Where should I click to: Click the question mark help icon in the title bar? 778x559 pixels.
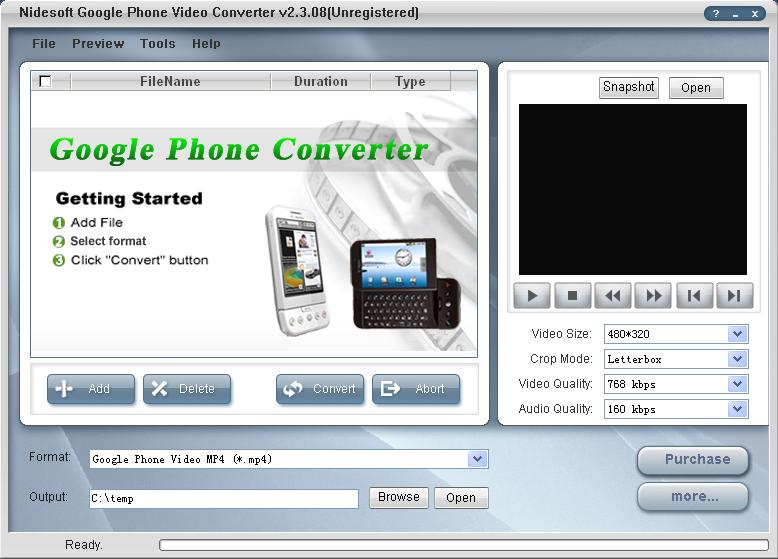(x=716, y=13)
